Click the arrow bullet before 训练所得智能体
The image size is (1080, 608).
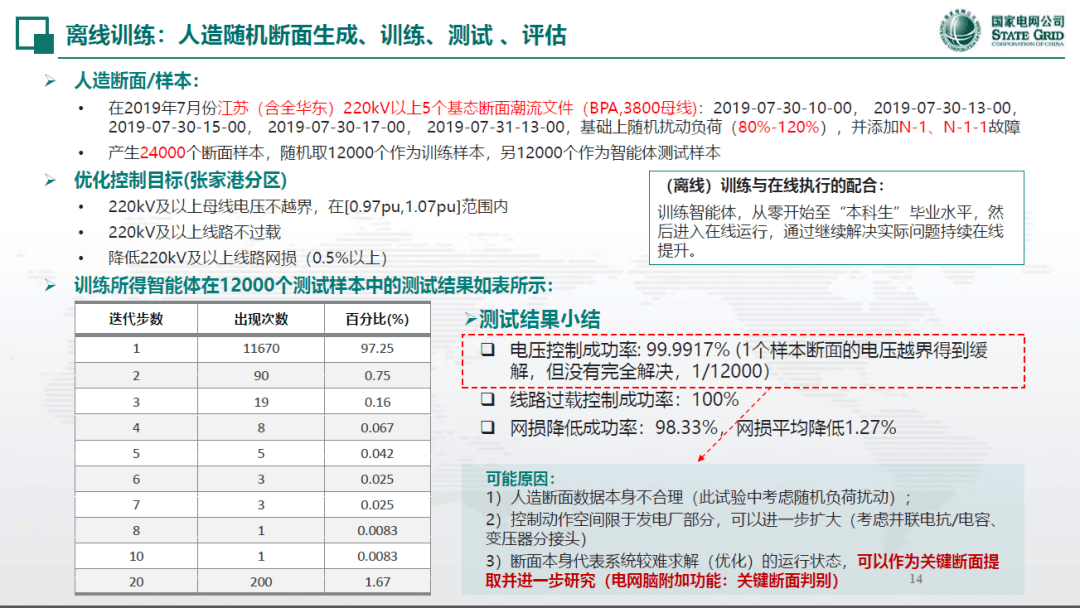pos(50,285)
